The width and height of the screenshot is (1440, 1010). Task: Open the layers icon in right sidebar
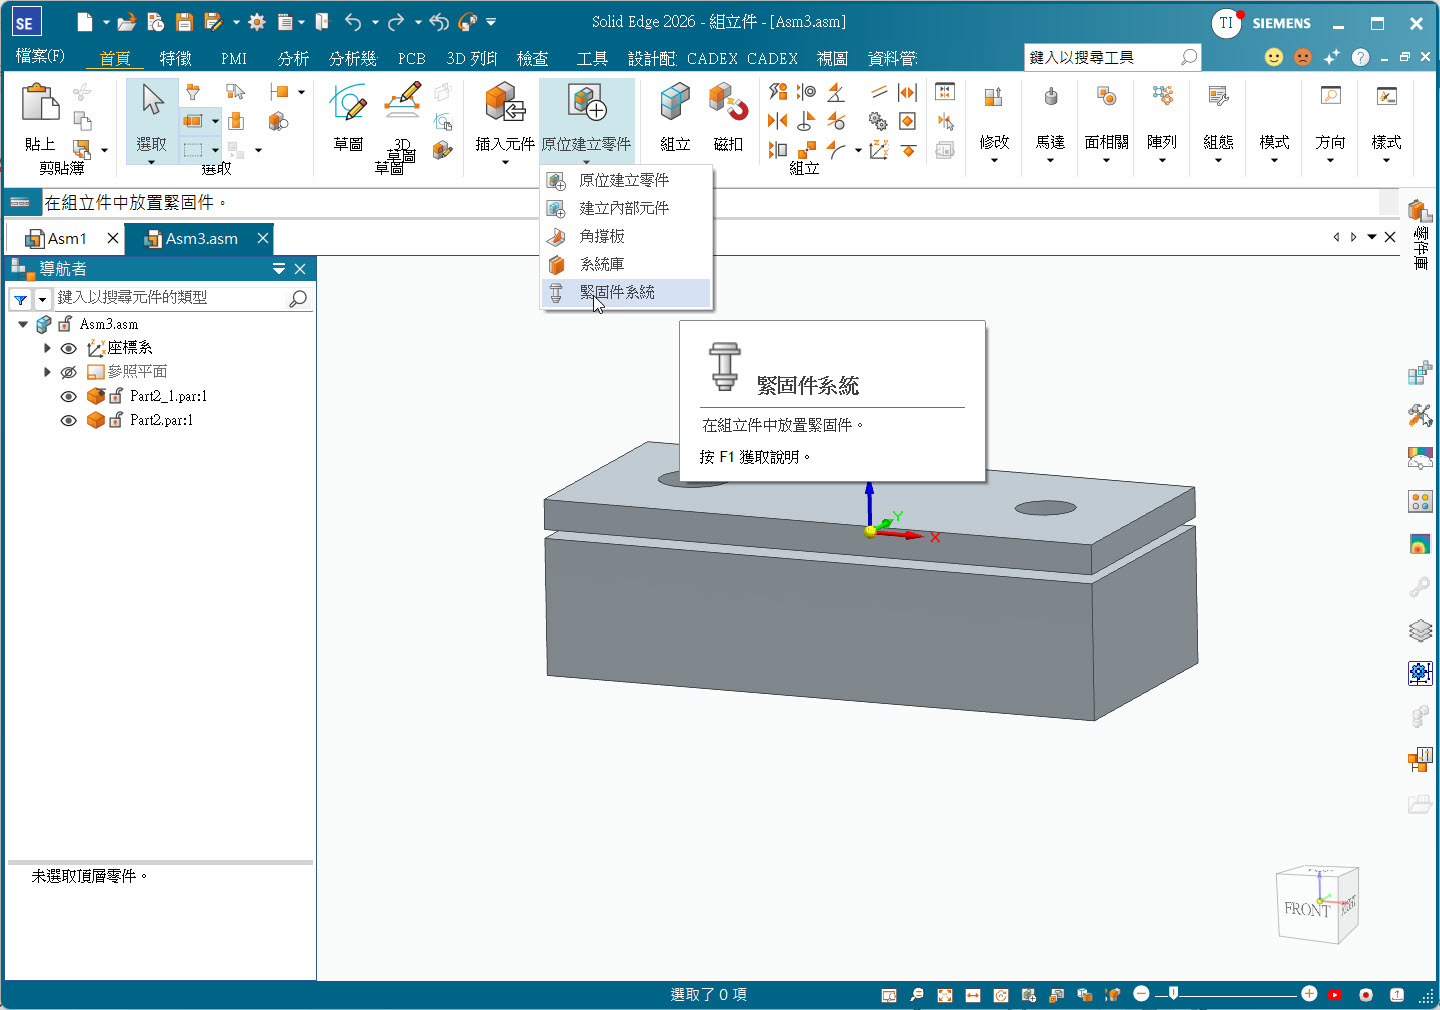1420,631
